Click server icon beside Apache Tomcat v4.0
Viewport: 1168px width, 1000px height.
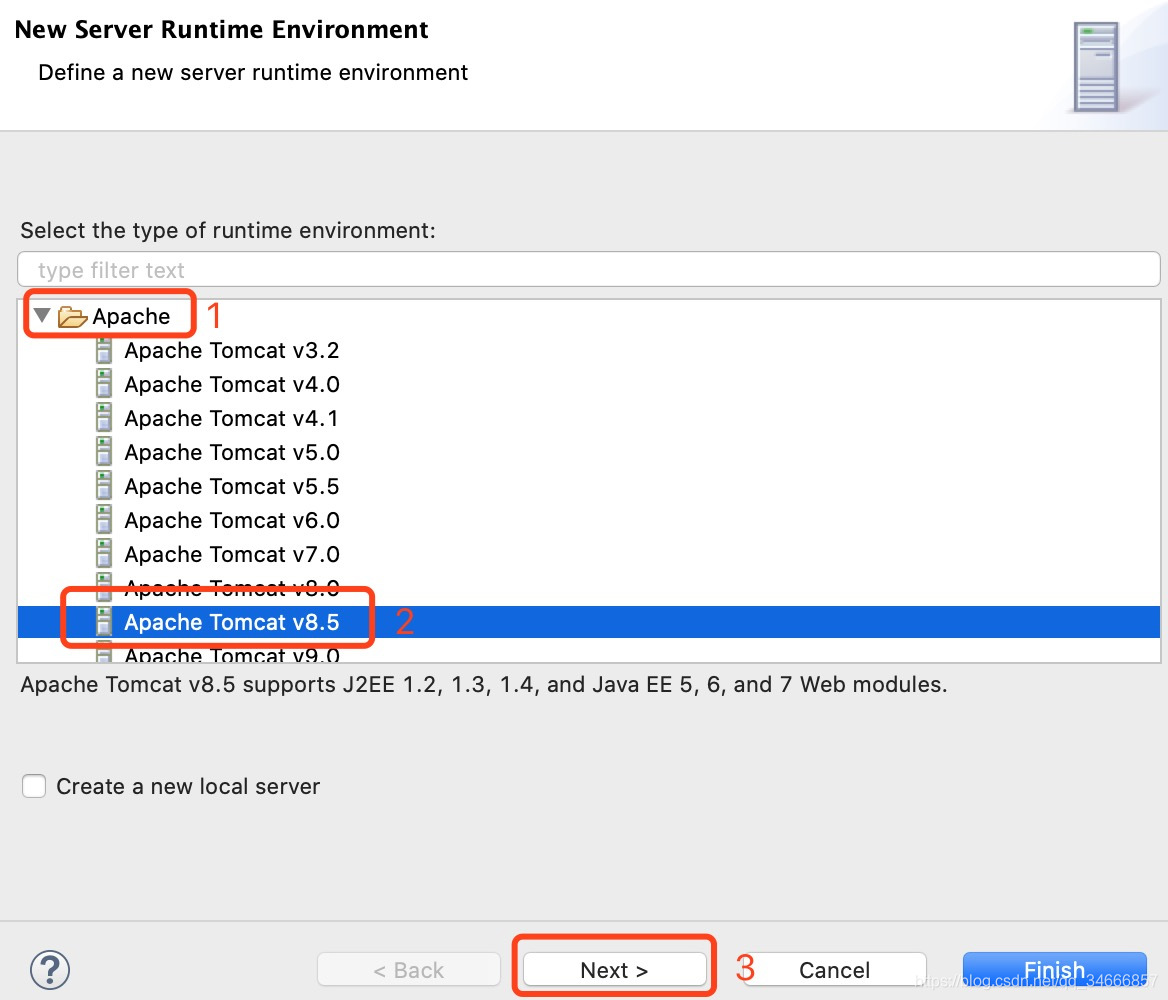click(x=104, y=385)
